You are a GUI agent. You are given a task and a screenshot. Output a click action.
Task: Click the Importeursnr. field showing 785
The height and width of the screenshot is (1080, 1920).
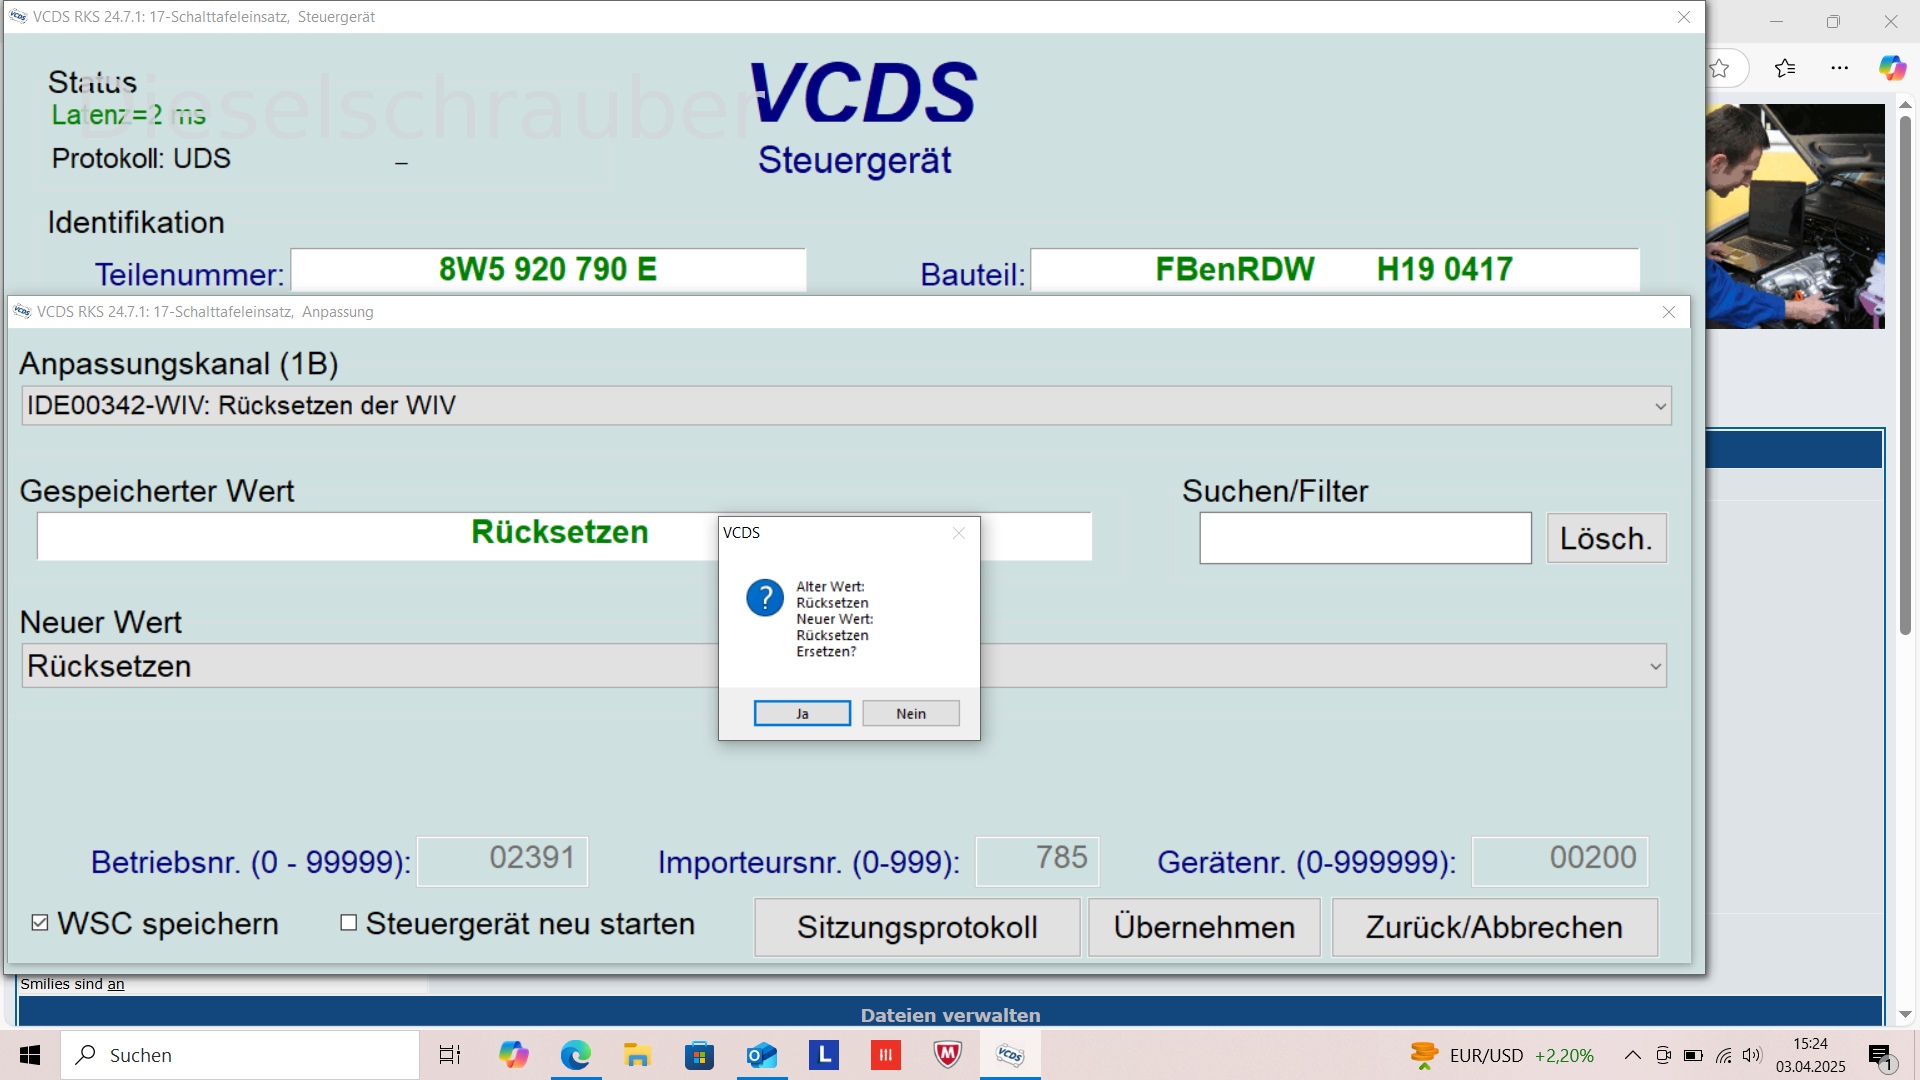[1037, 861]
